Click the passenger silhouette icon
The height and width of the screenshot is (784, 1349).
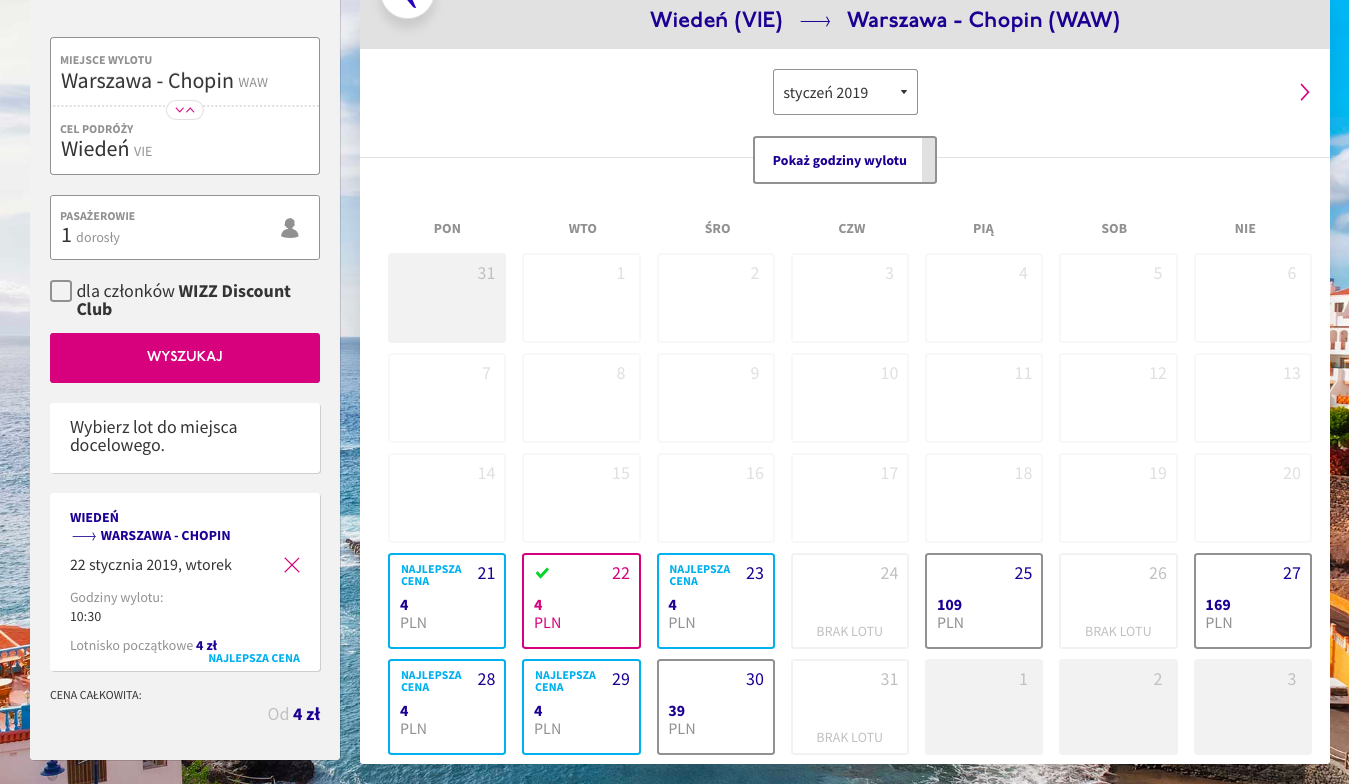pyautogui.click(x=290, y=228)
